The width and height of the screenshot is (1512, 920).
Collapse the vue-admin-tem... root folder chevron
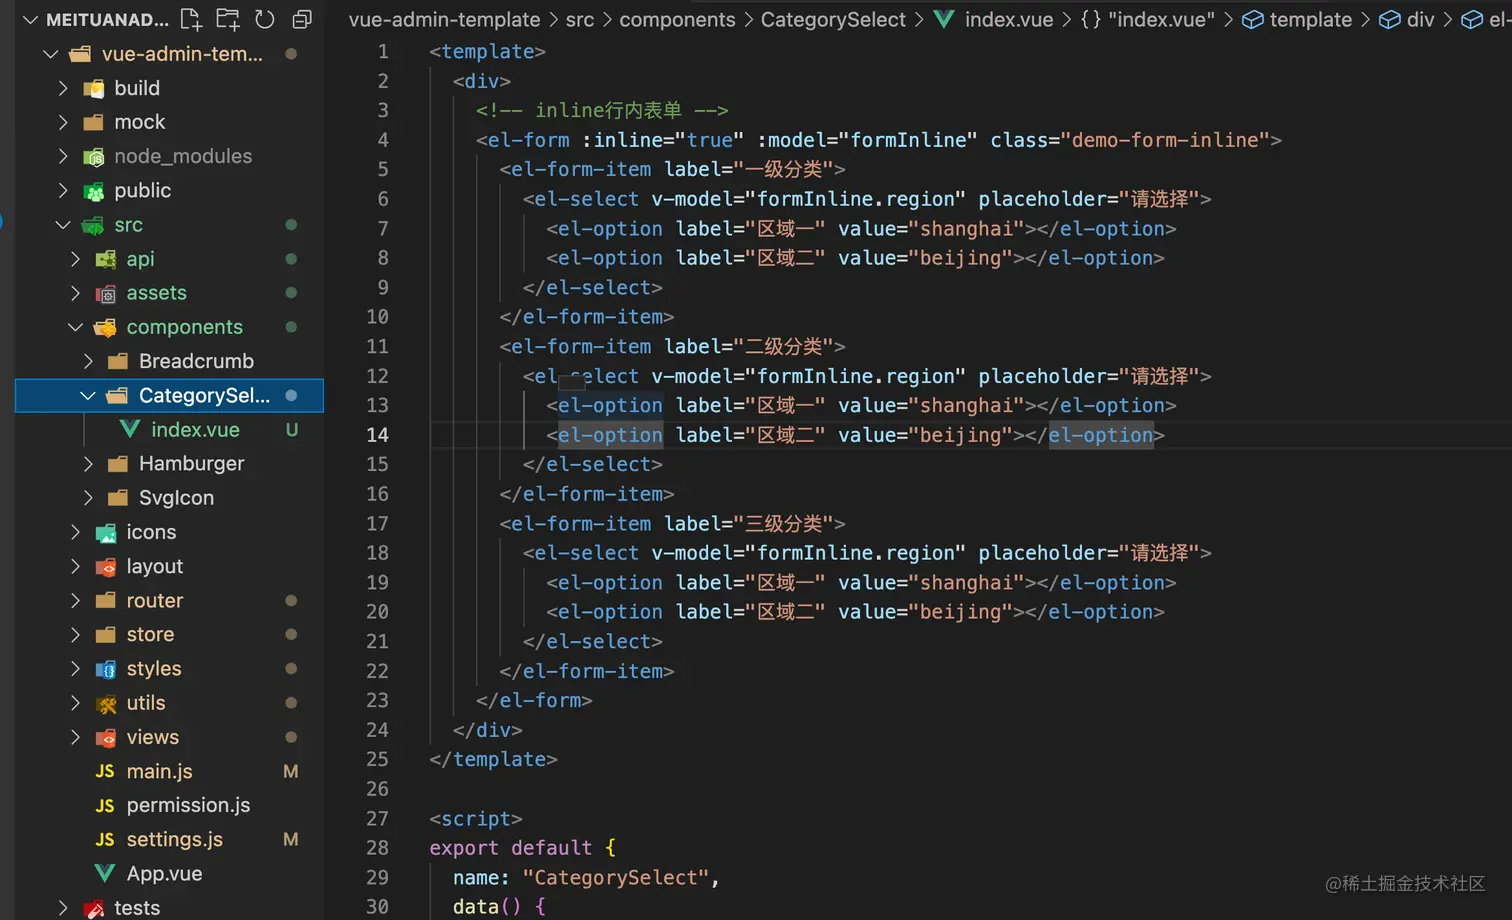coord(51,54)
